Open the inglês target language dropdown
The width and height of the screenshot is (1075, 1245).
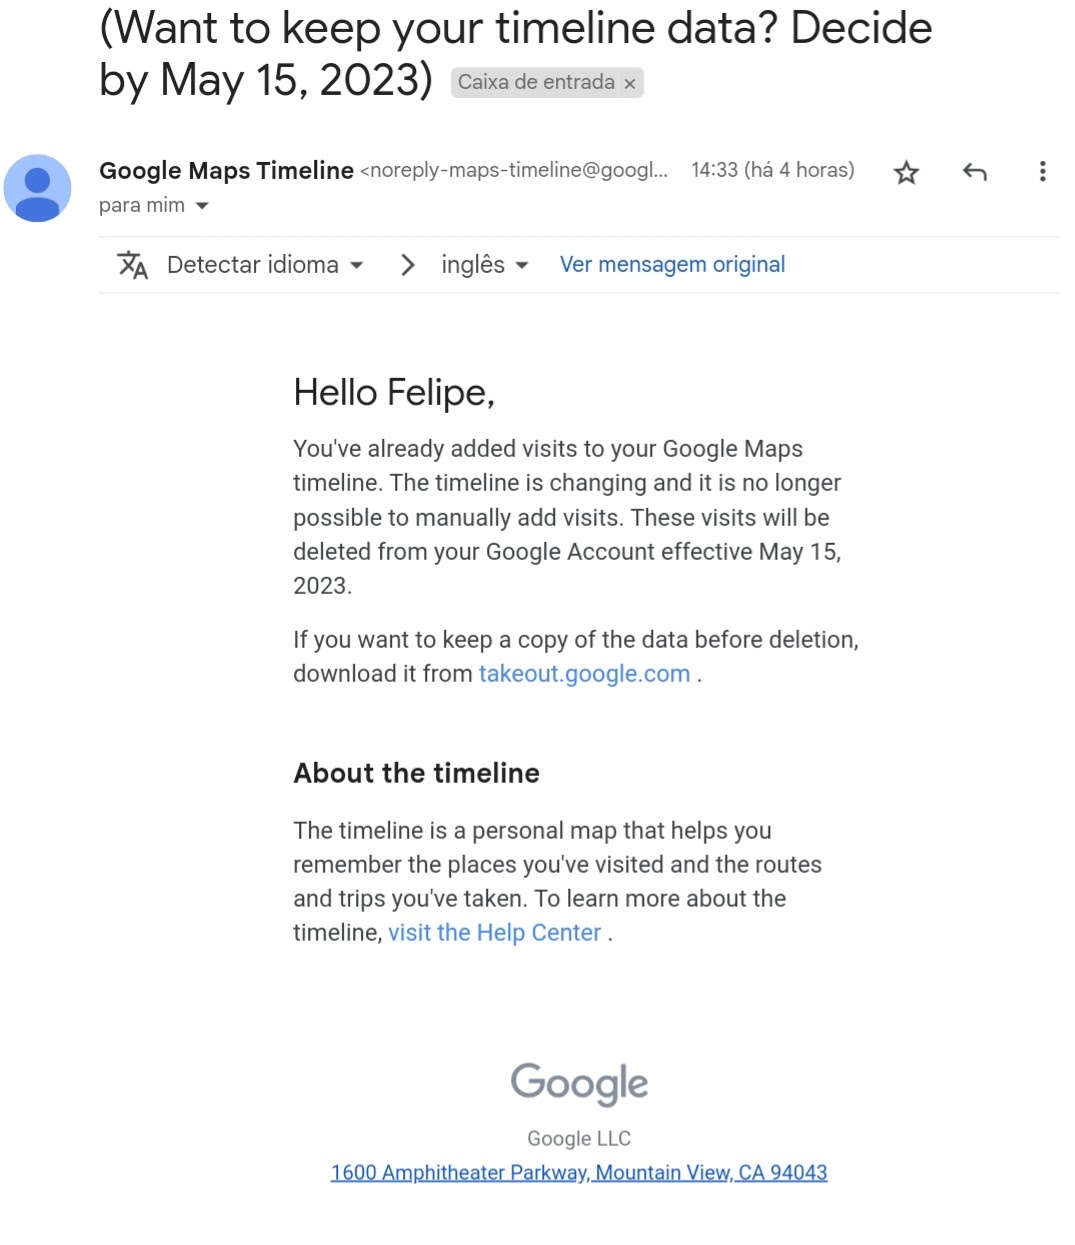point(484,265)
